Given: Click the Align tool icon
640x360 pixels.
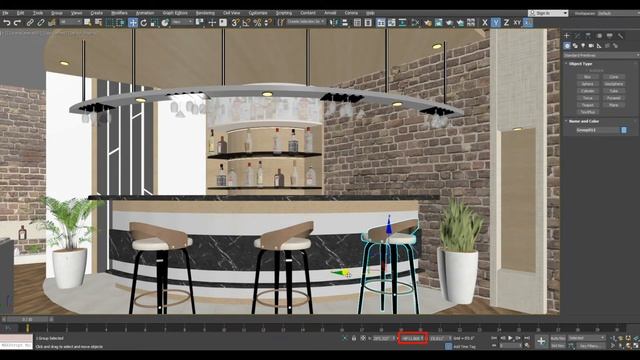Looking at the screenshot, I should (345, 23).
